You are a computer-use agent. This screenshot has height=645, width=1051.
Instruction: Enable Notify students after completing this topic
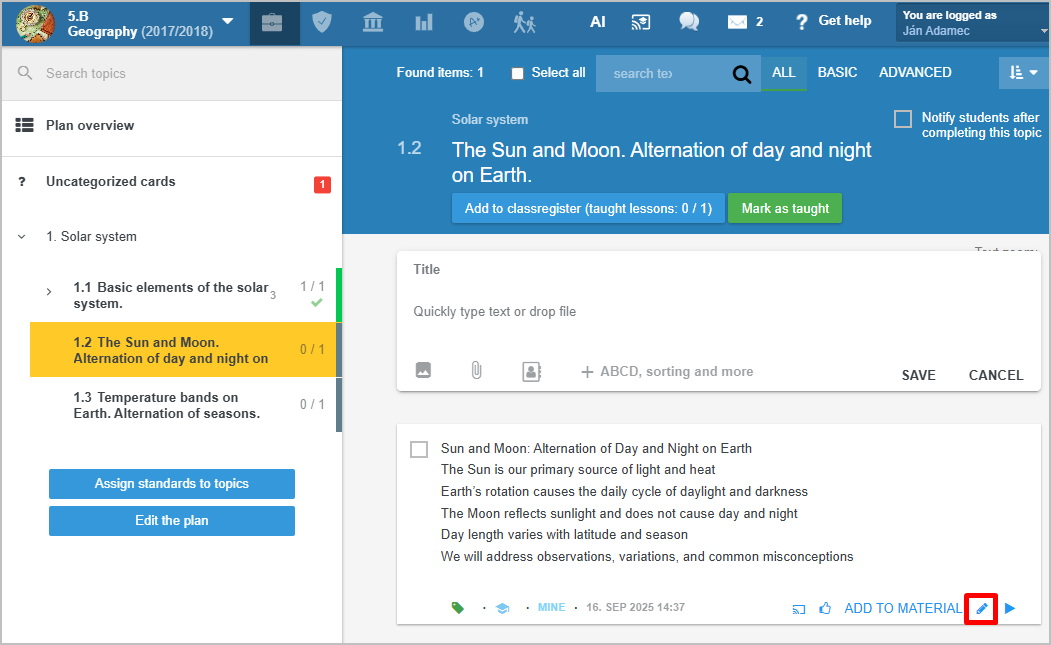(x=903, y=119)
